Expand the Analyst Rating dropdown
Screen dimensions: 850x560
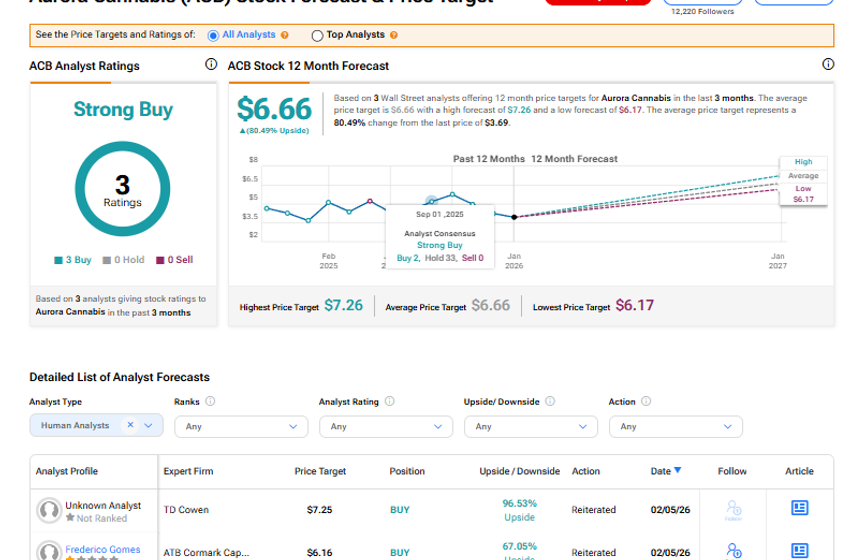386,426
